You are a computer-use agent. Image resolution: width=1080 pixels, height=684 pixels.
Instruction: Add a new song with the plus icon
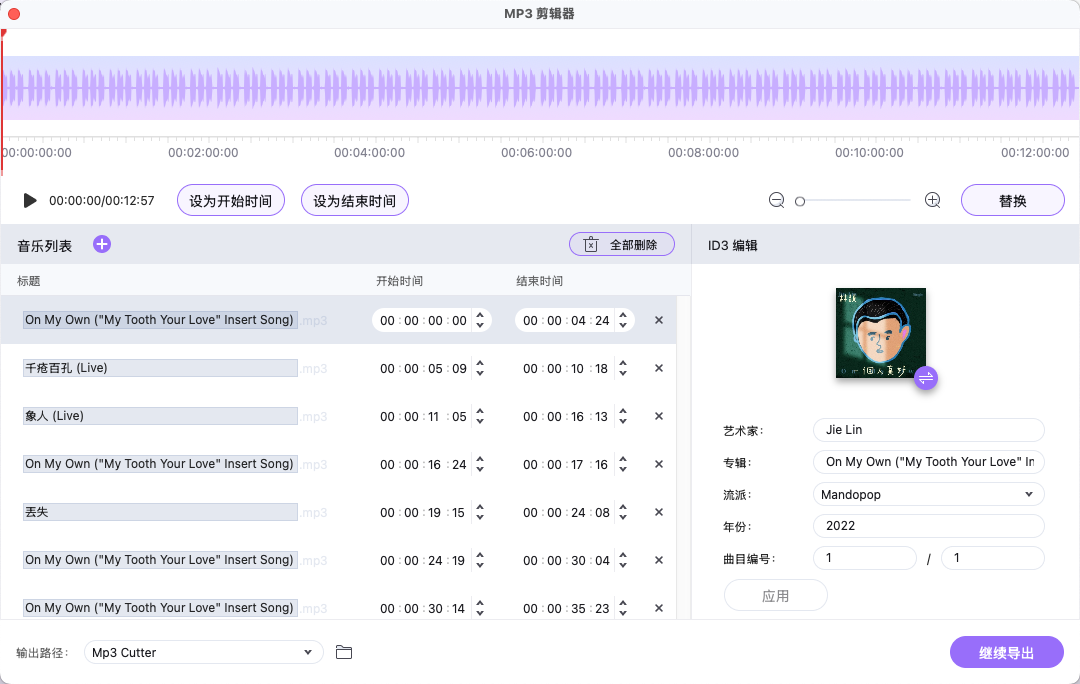click(101, 243)
